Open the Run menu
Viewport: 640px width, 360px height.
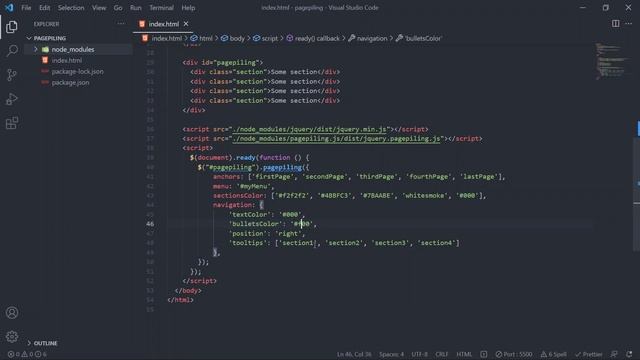point(136,8)
